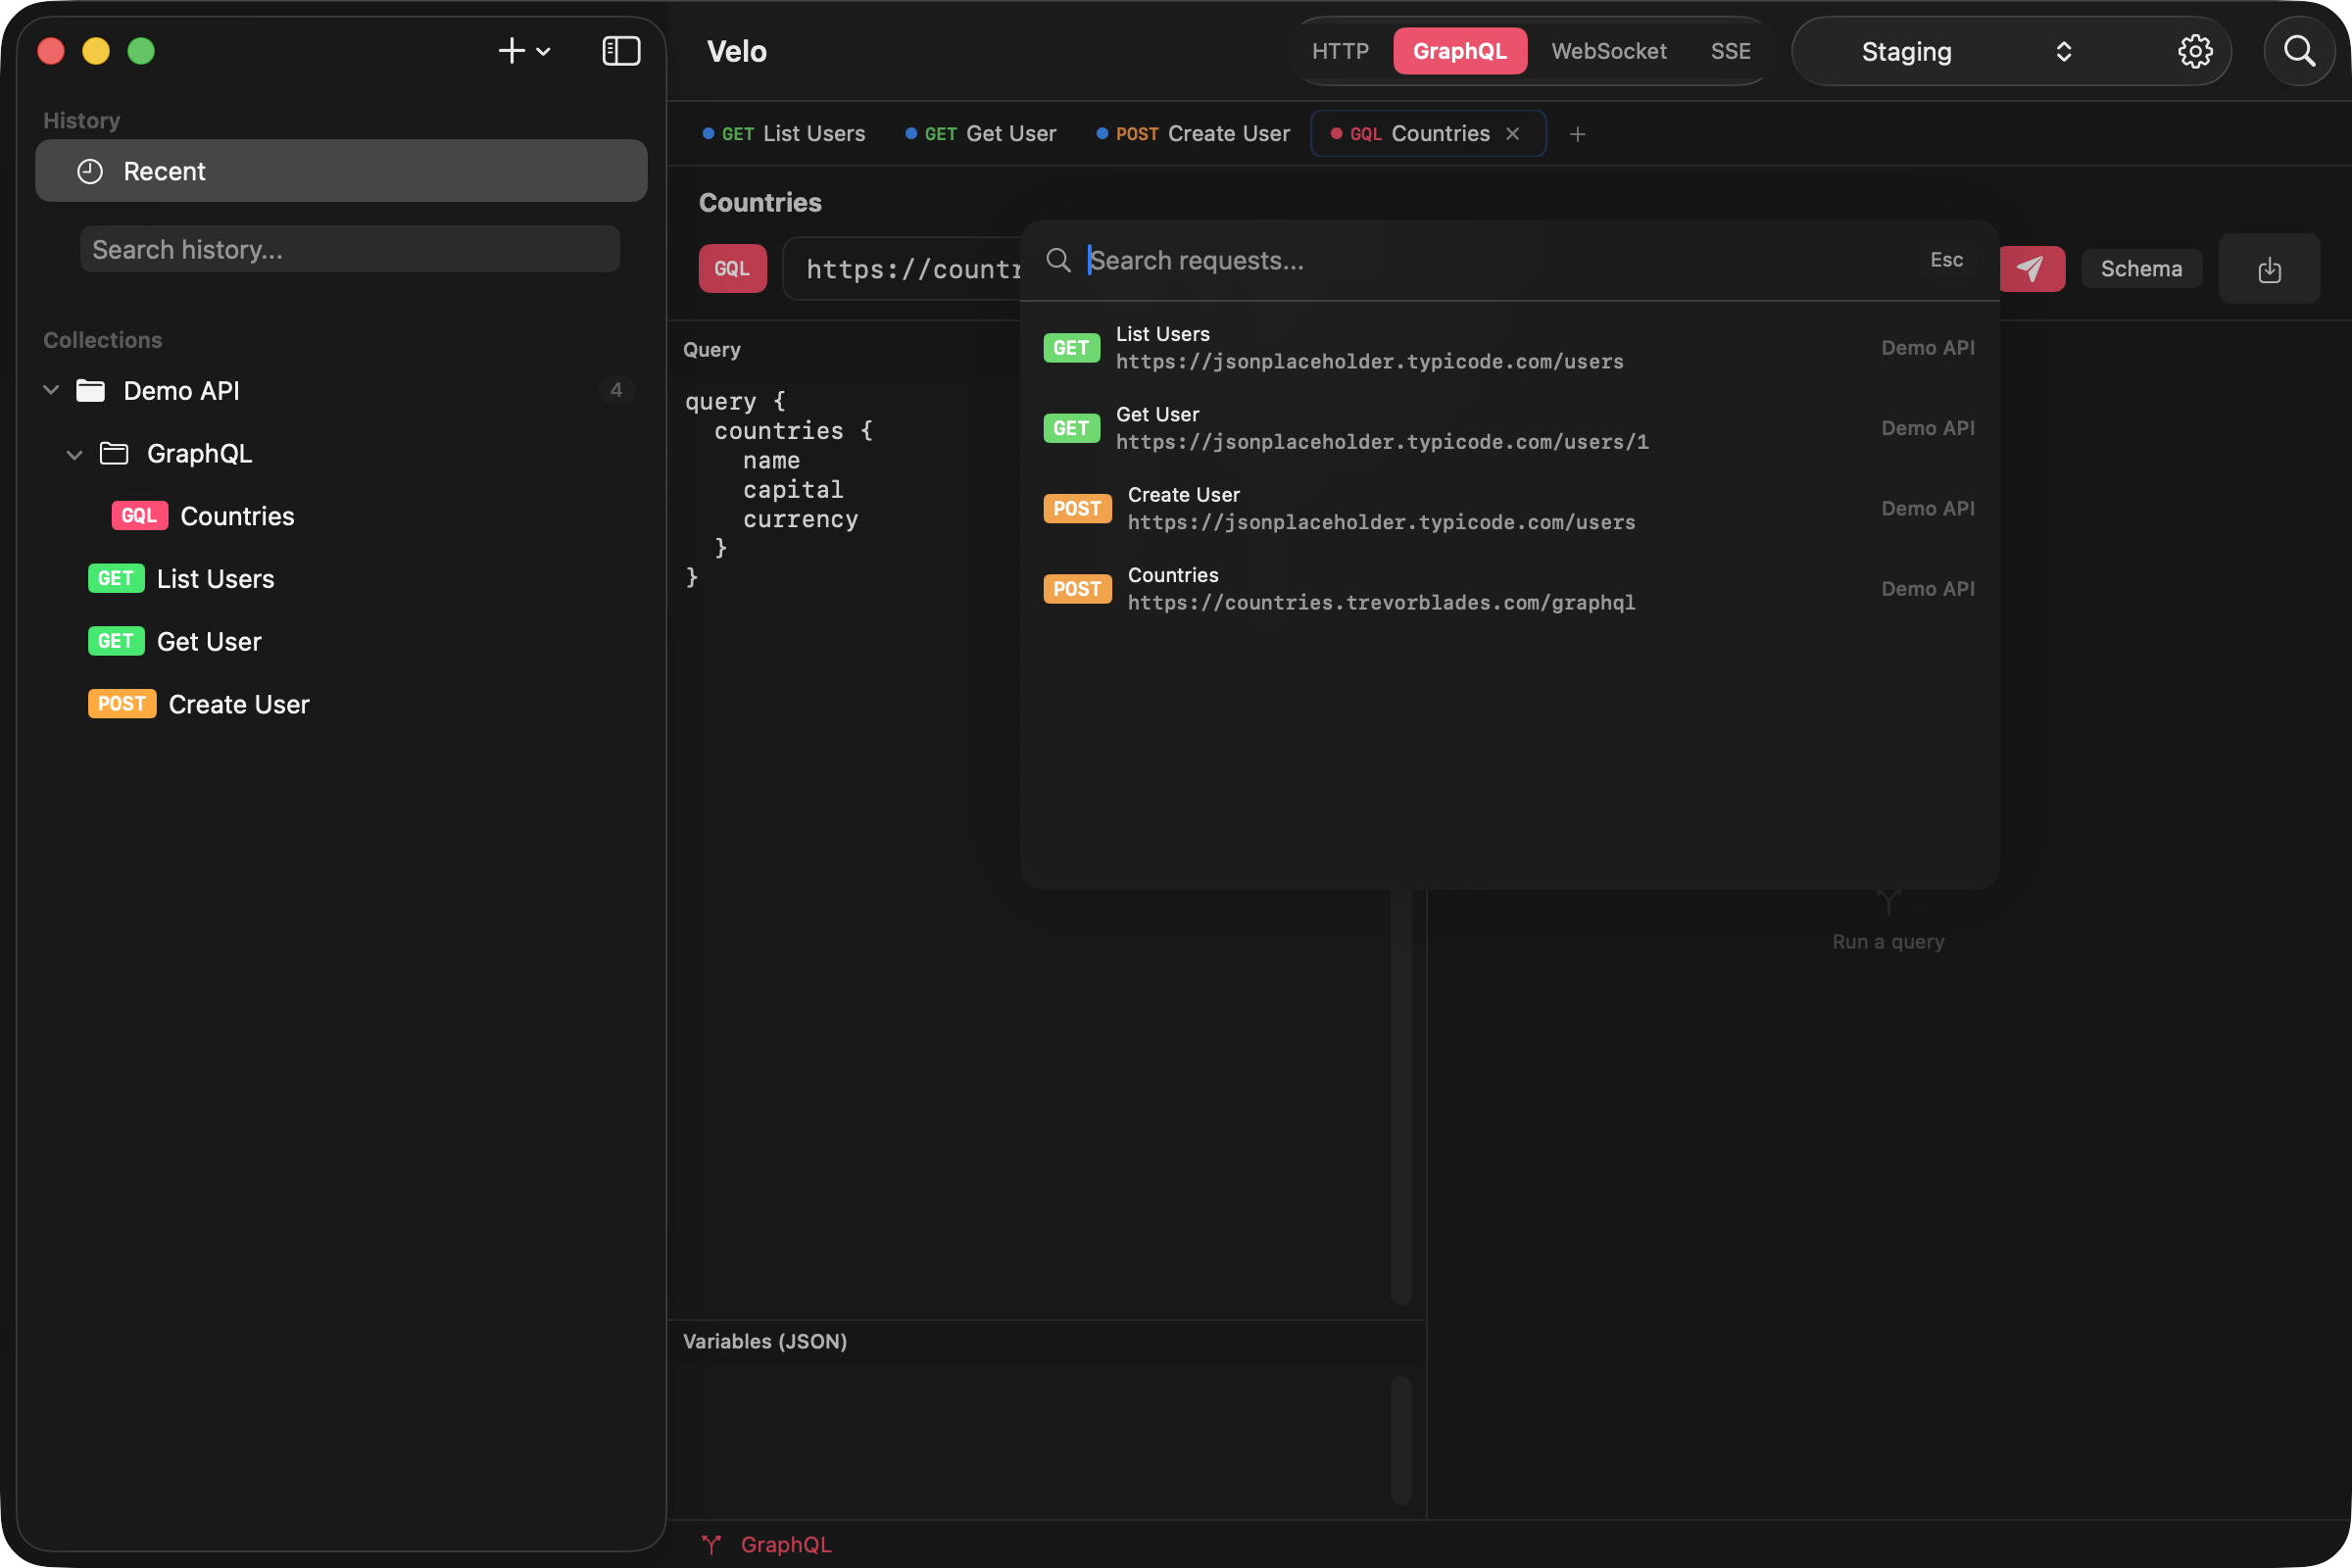Open the Staging environment selector
This screenshot has width=2352, height=1568.
[x=1965, y=51]
